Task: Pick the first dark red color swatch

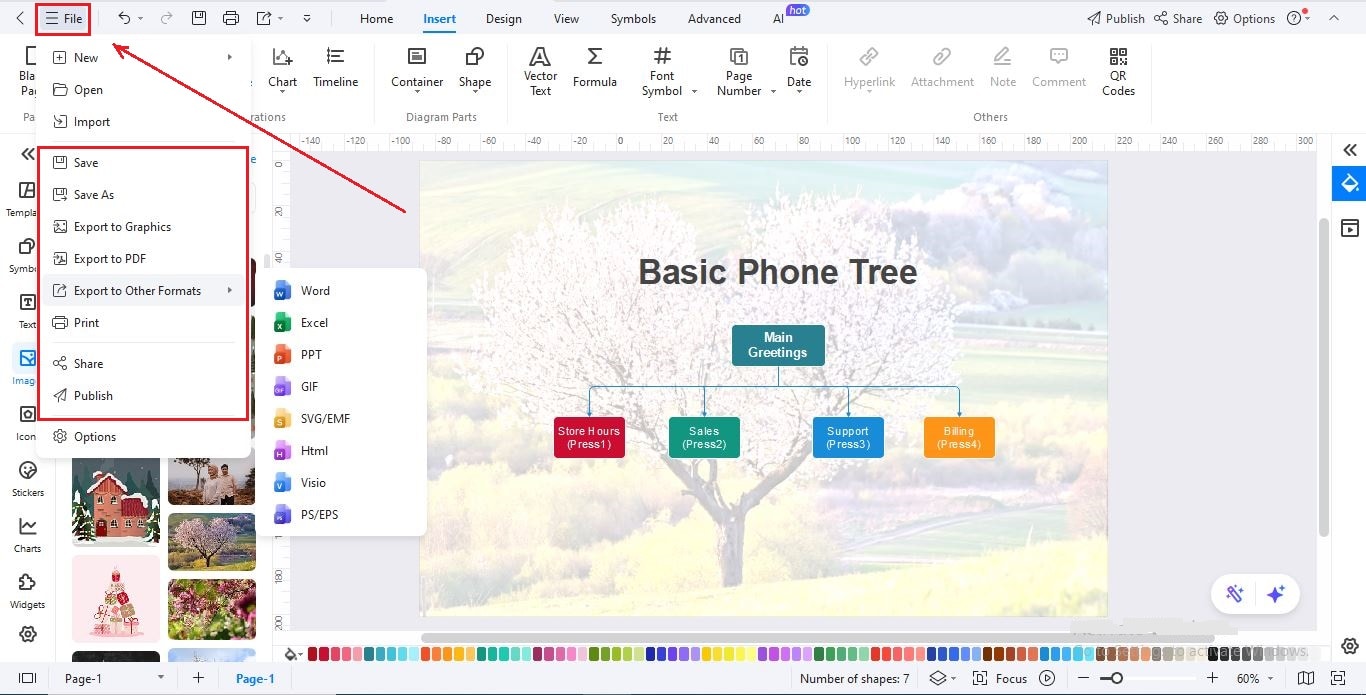Action: point(313,654)
